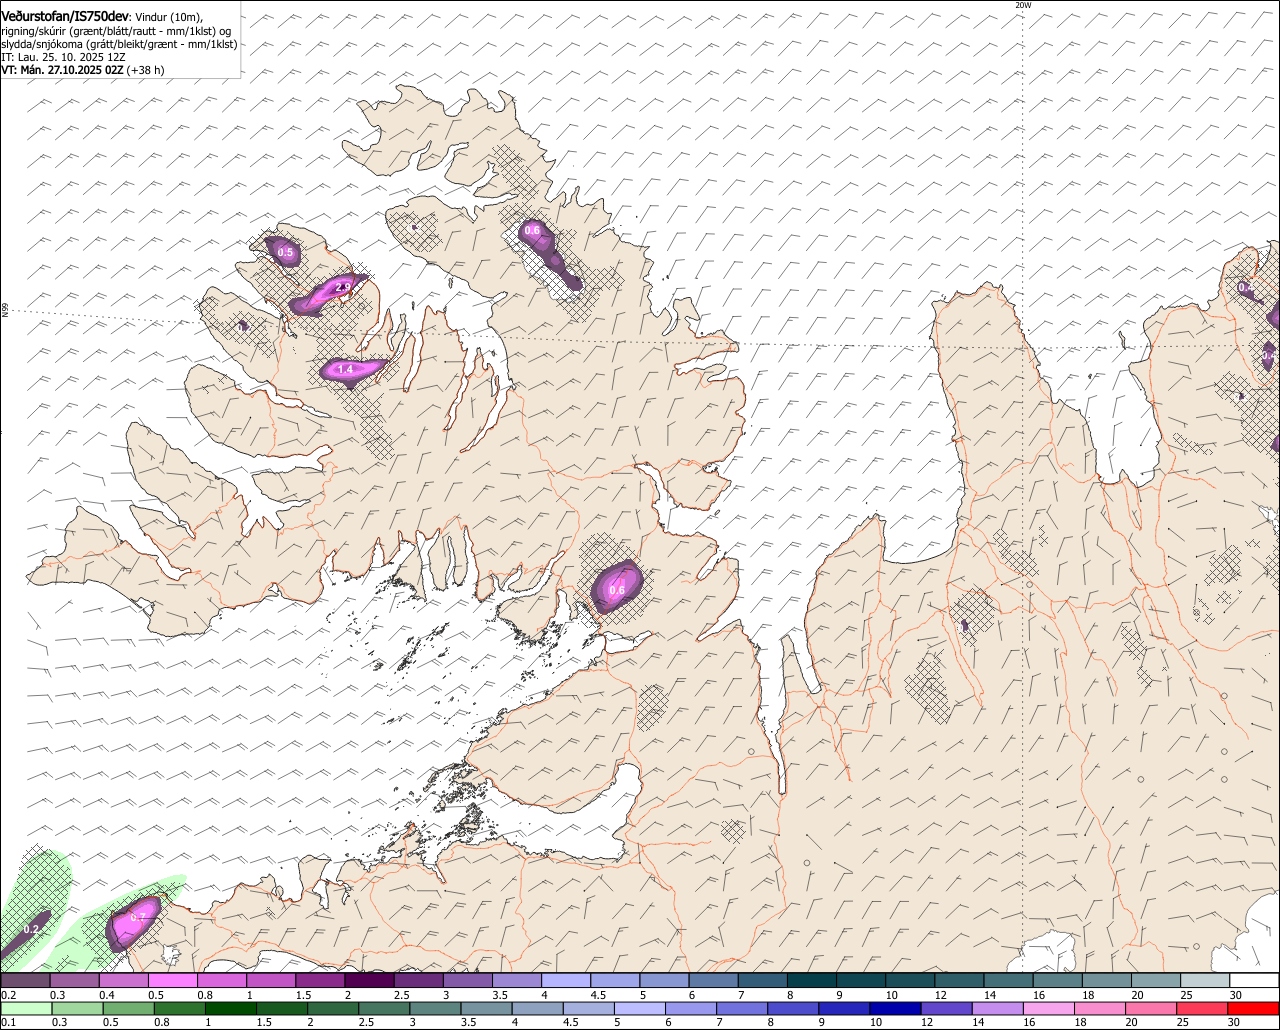The width and height of the screenshot is (1280, 1030).
Task: Pick the white upper swatch after 30
Action: pyautogui.click(x=1255, y=981)
